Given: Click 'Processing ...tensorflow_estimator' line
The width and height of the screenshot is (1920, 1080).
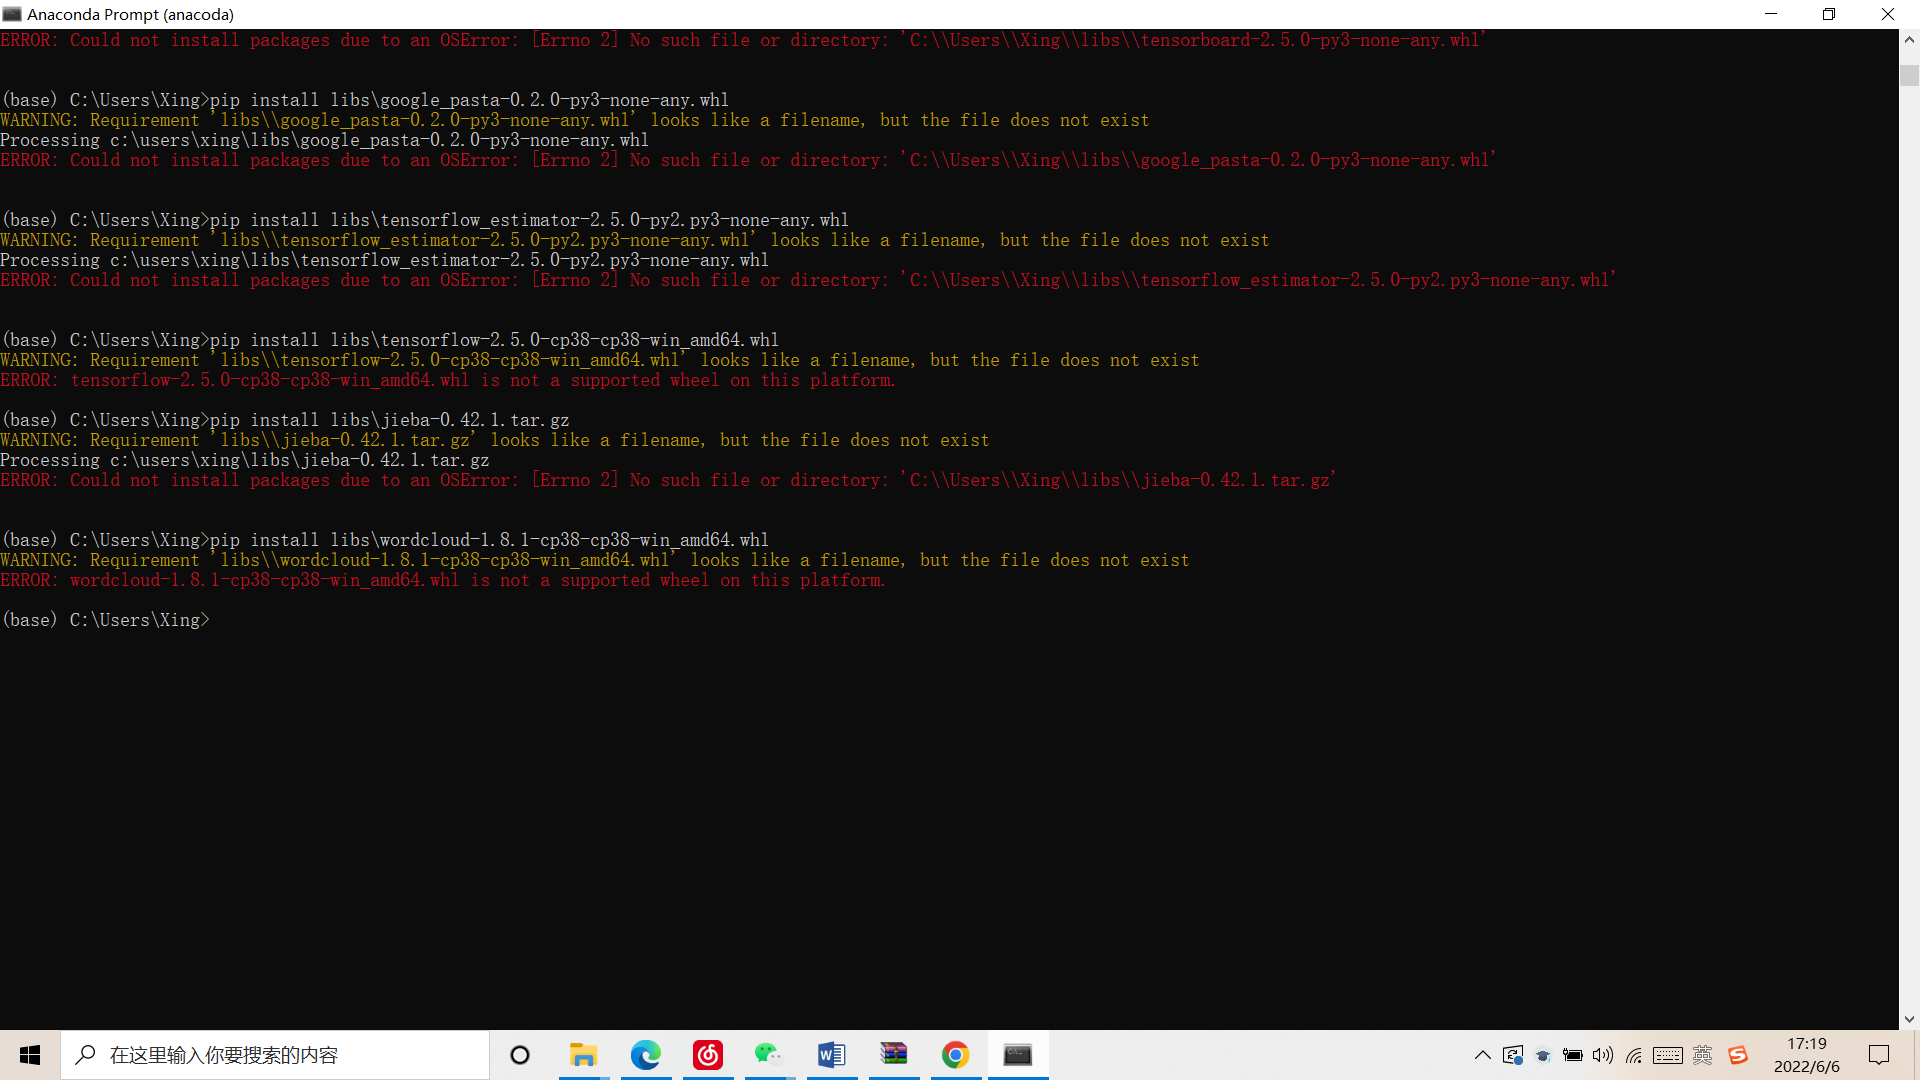Looking at the screenshot, I should pyautogui.click(x=385, y=260).
